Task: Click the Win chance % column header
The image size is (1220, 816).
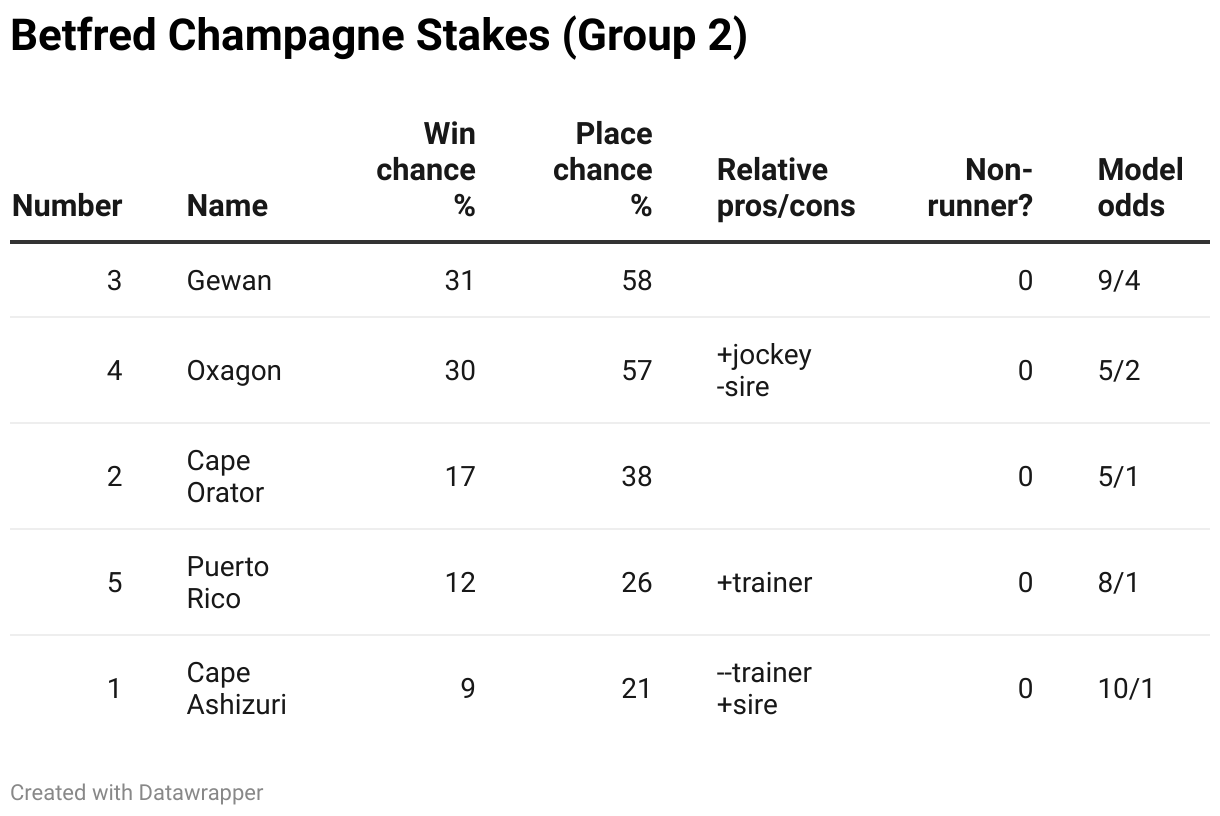Action: coord(426,170)
